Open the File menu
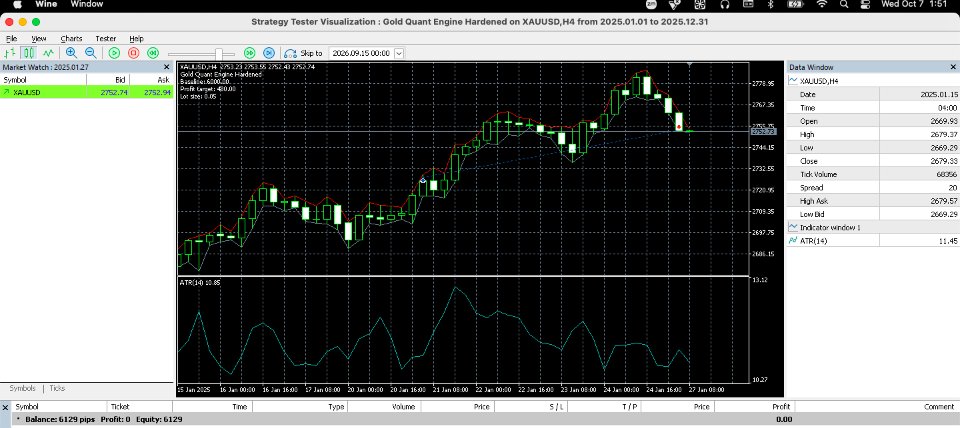 pos(11,39)
